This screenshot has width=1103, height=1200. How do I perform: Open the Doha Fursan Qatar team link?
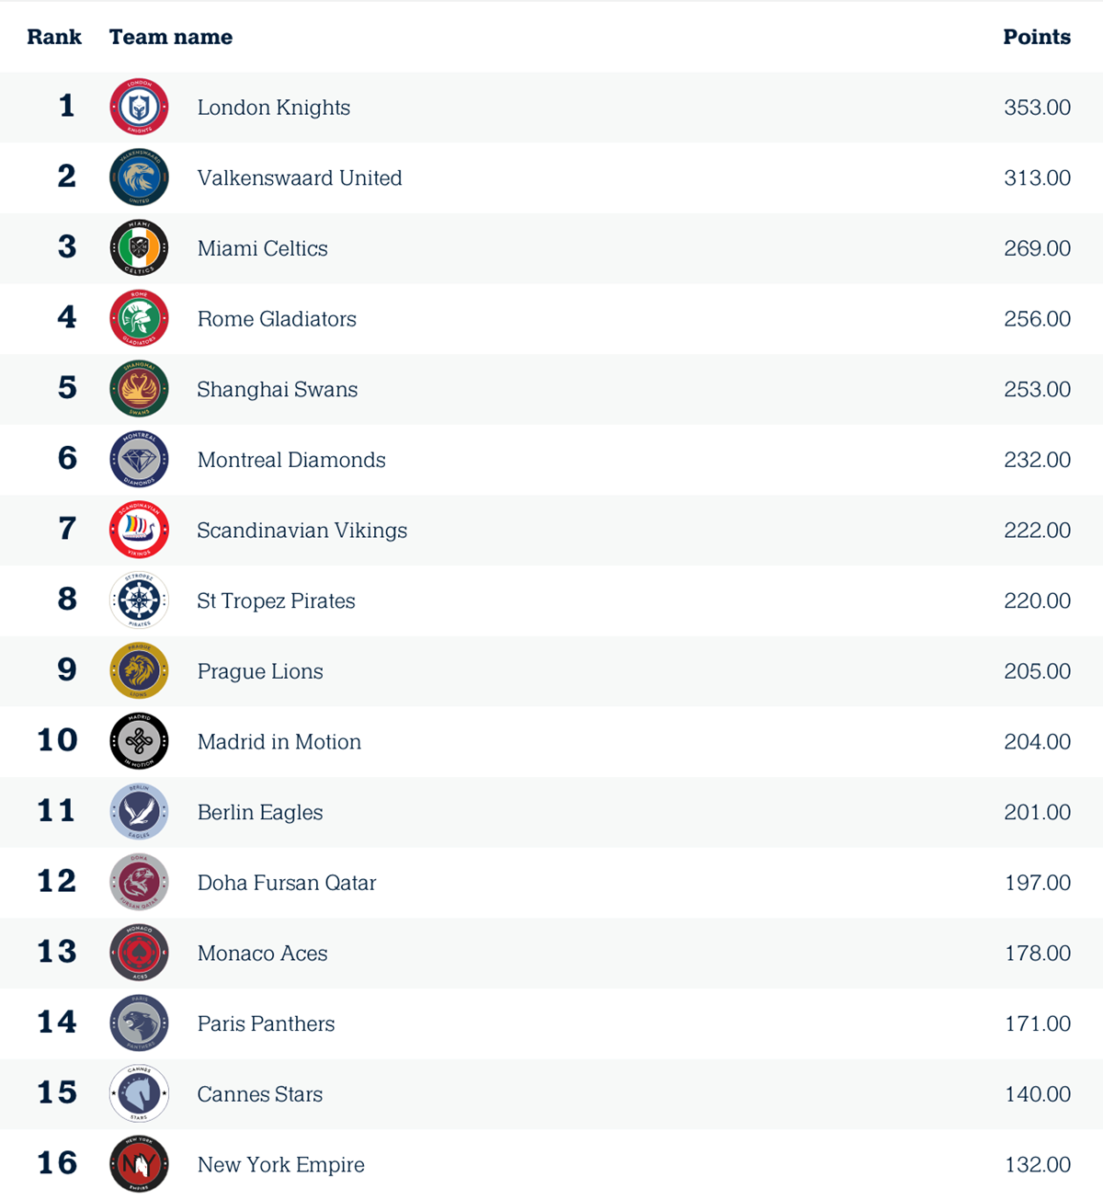(287, 883)
